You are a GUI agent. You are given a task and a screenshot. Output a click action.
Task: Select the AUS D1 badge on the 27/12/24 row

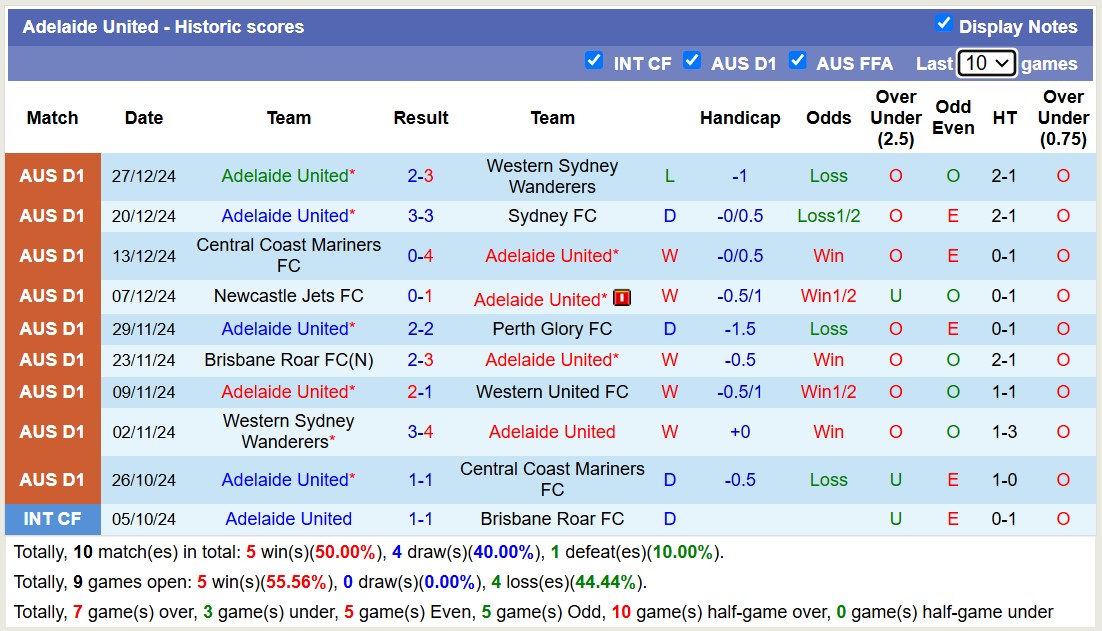point(52,175)
